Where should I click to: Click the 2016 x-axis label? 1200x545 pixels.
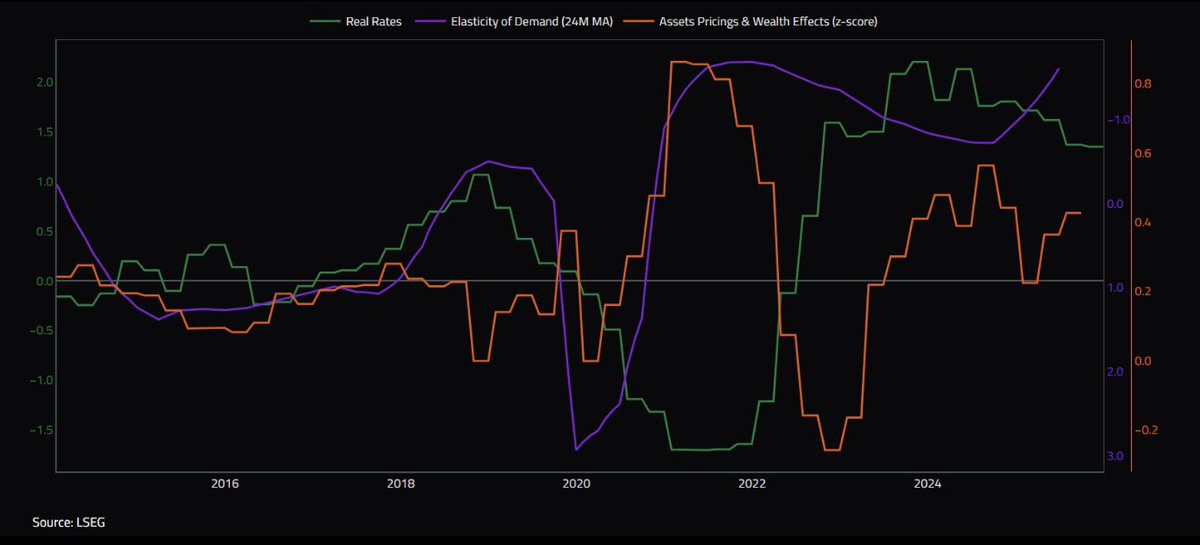pyautogui.click(x=226, y=485)
